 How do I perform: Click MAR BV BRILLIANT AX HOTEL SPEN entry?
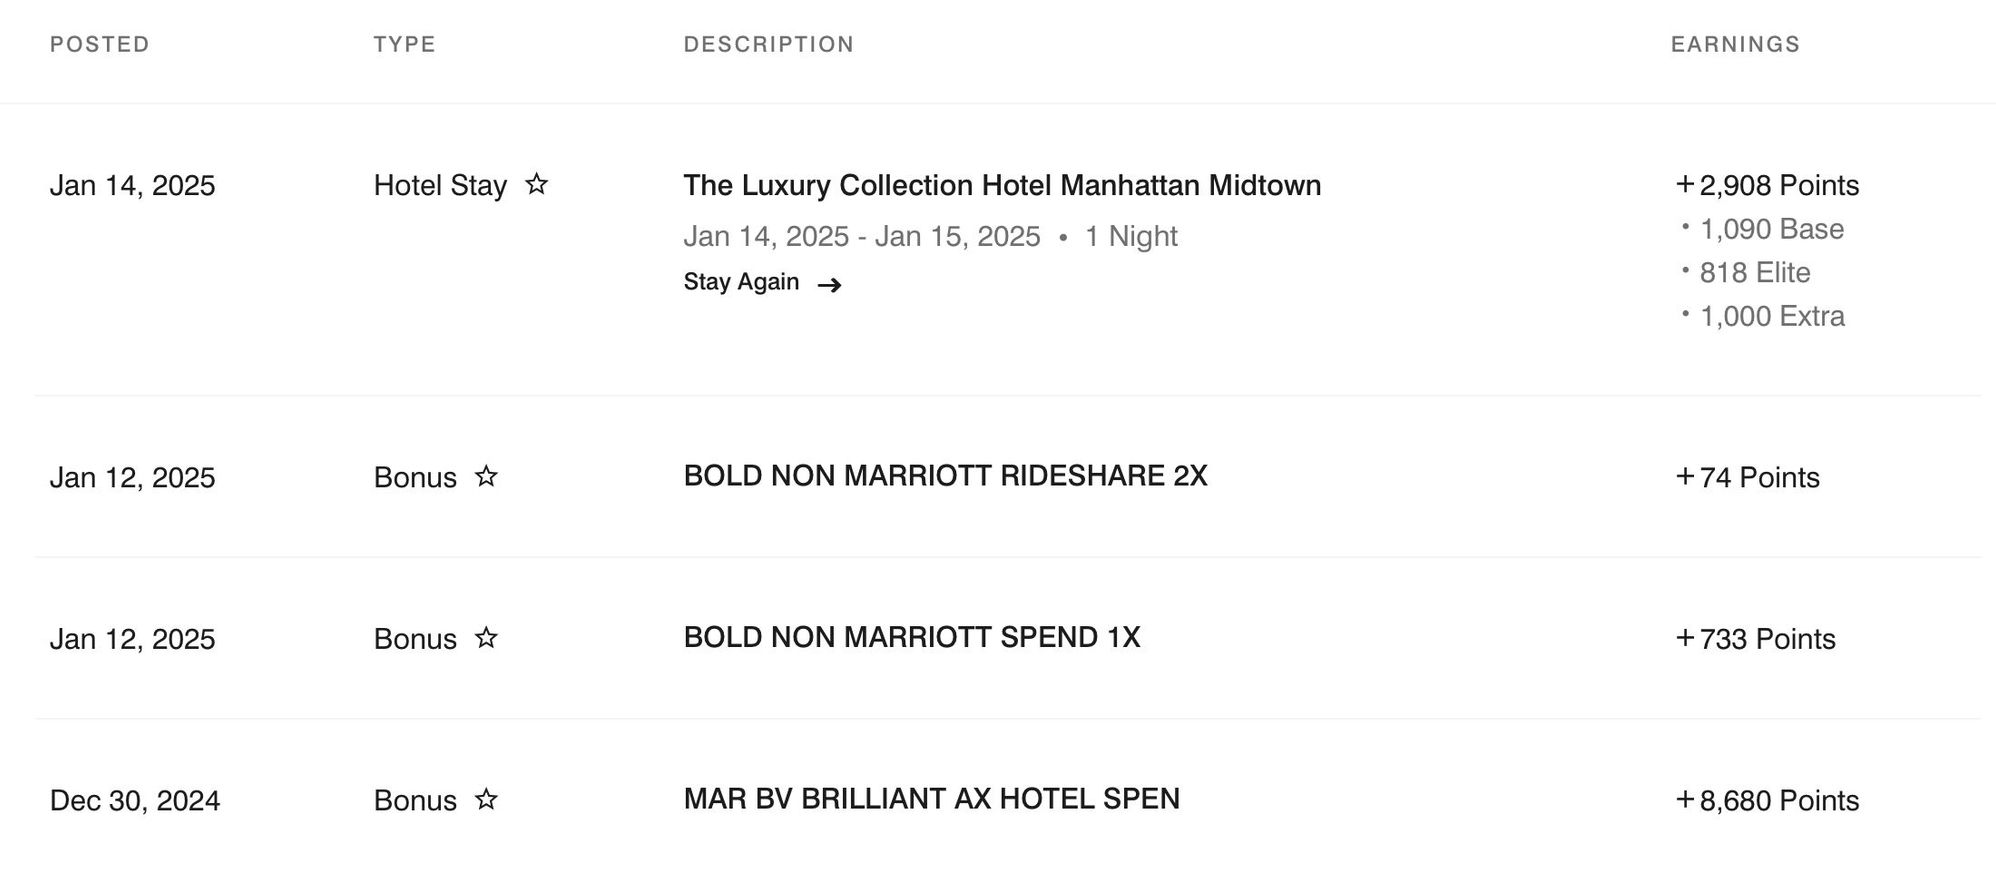point(931,799)
